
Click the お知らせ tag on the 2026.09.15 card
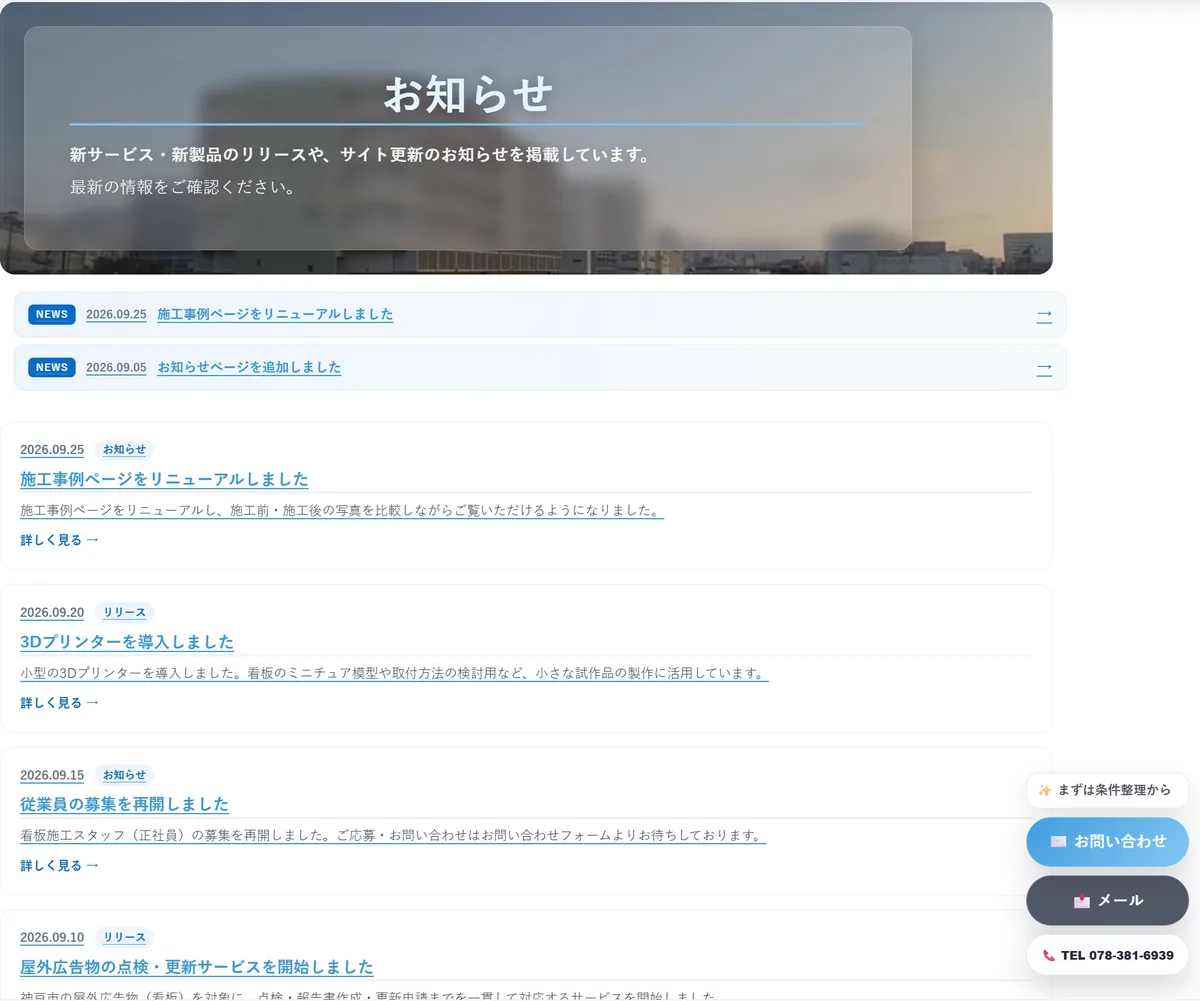(124, 775)
